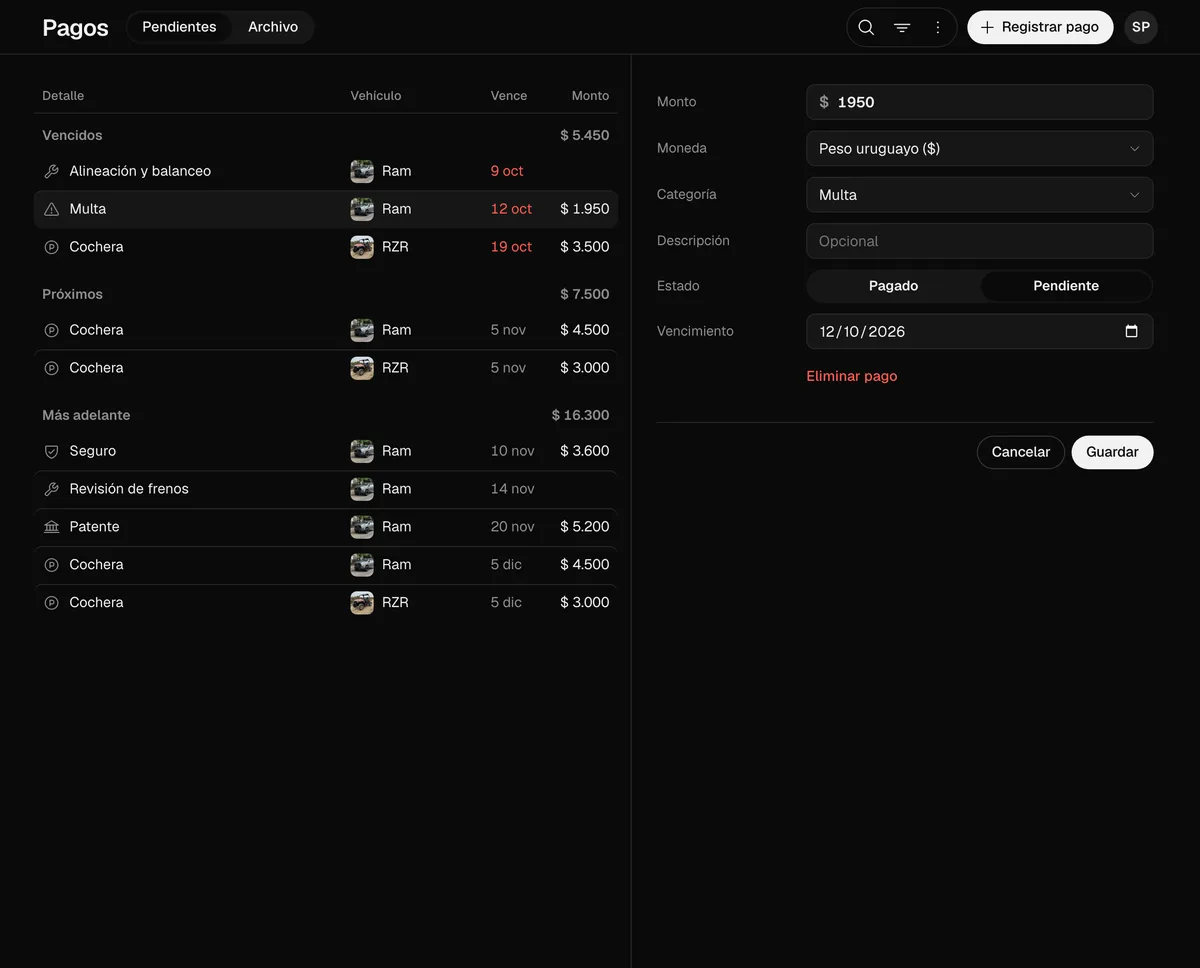Select the Seguro row text

pos(93,451)
